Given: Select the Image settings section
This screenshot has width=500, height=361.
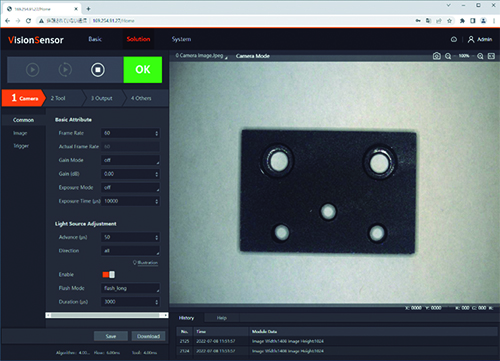Looking at the screenshot, I should [x=20, y=133].
